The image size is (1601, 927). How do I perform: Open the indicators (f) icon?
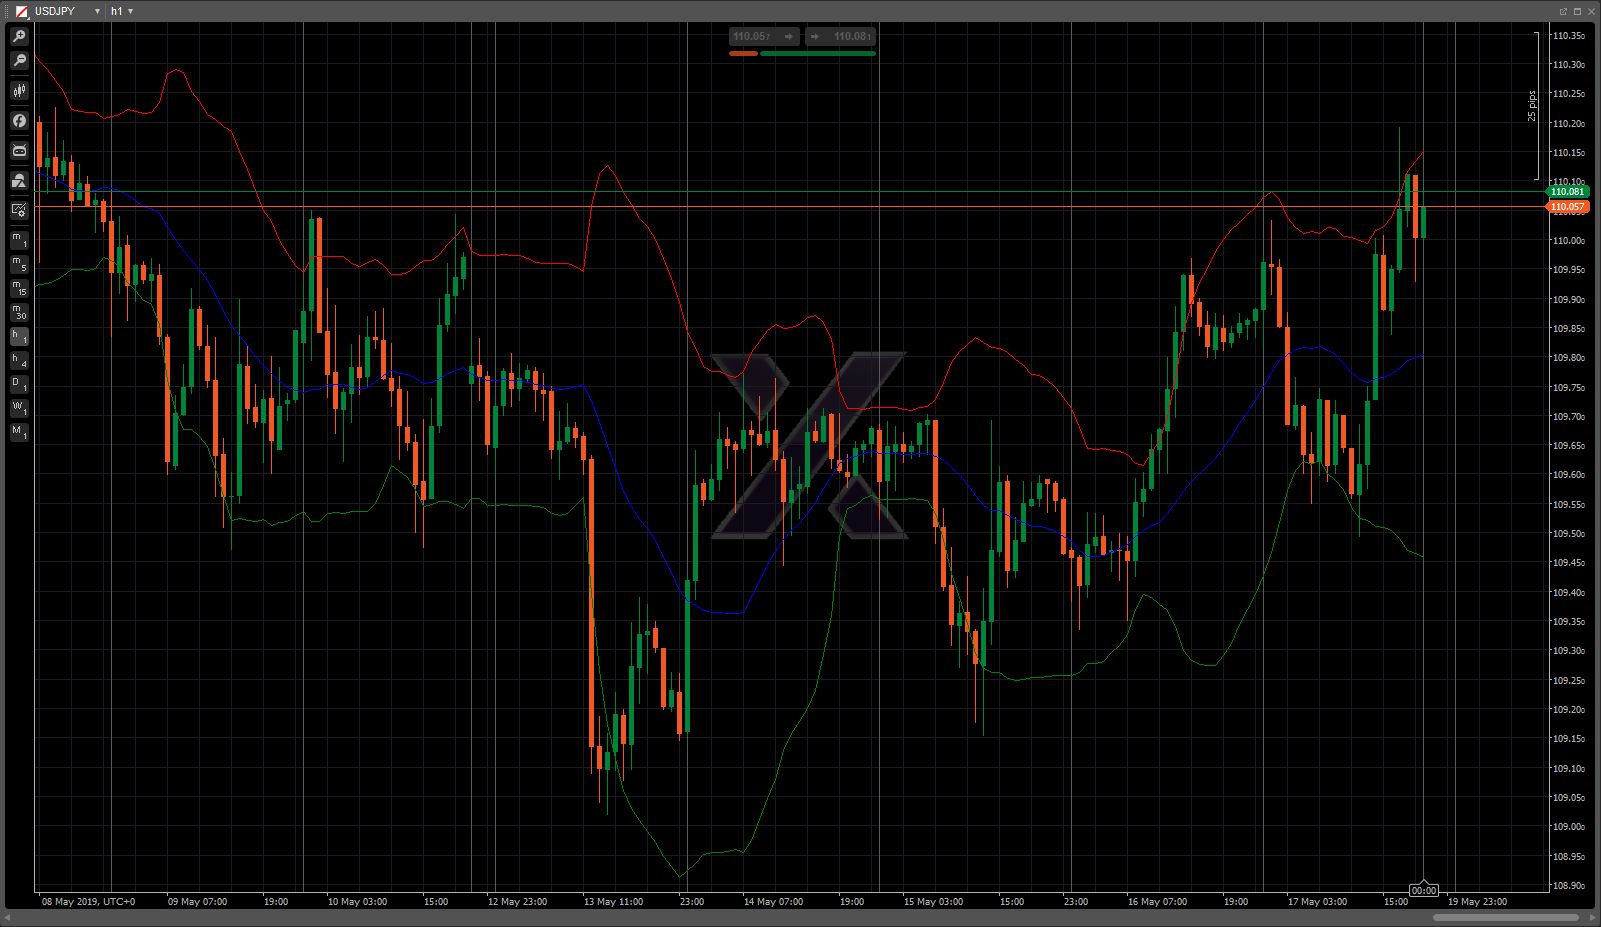[x=19, y=121]
